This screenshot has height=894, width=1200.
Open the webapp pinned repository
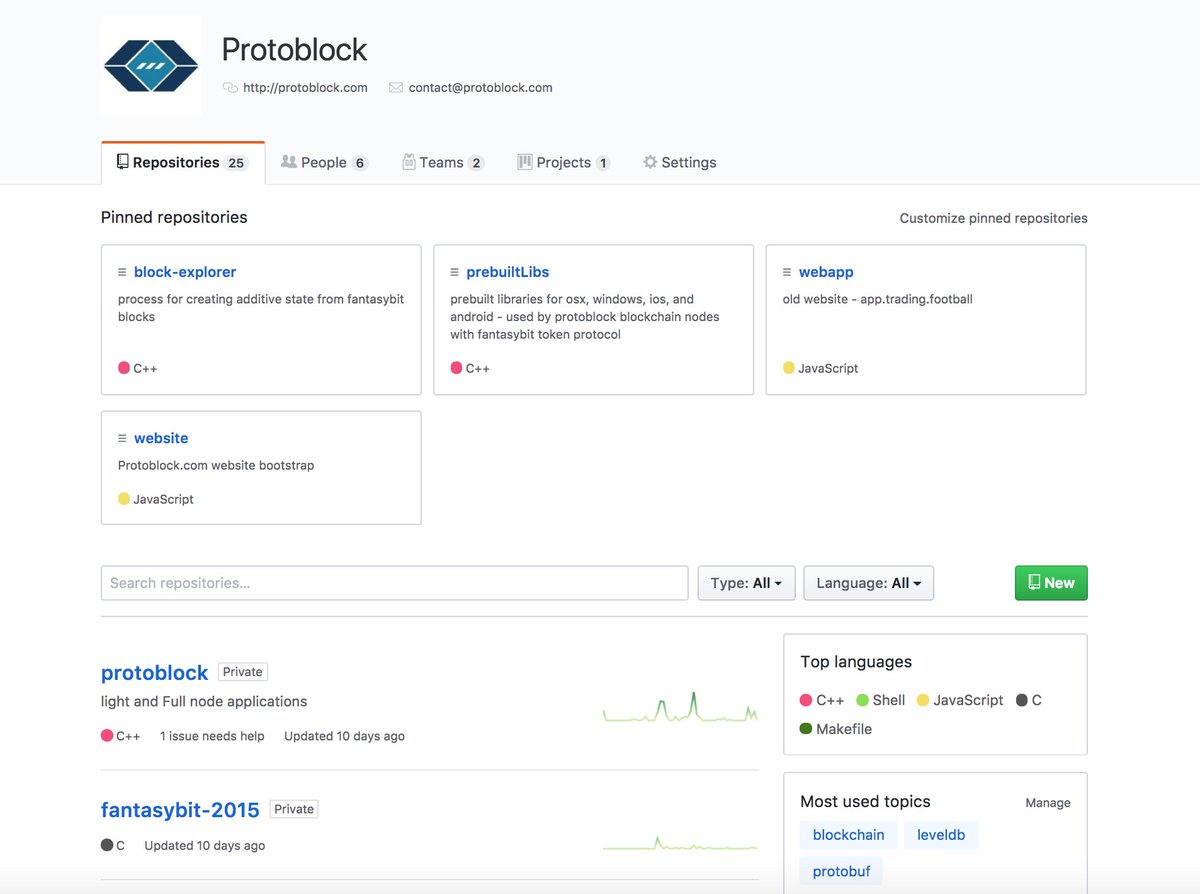[x=826, y=272]
